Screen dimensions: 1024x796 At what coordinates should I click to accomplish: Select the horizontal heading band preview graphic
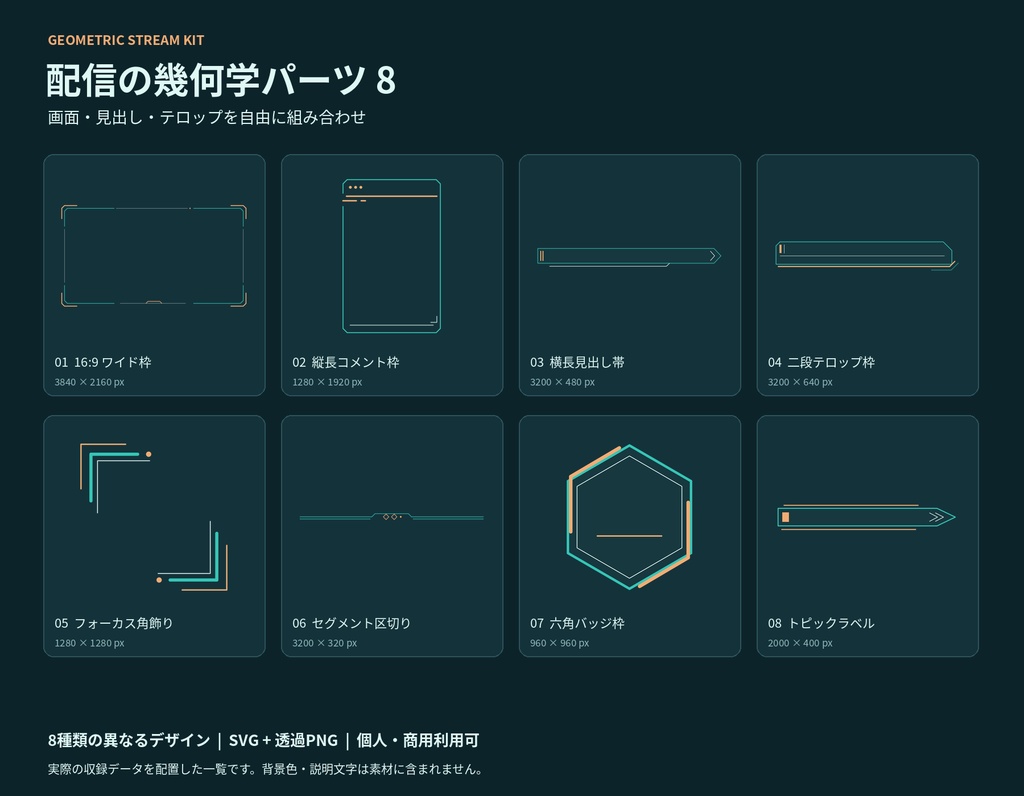click(x=630, y=256)
